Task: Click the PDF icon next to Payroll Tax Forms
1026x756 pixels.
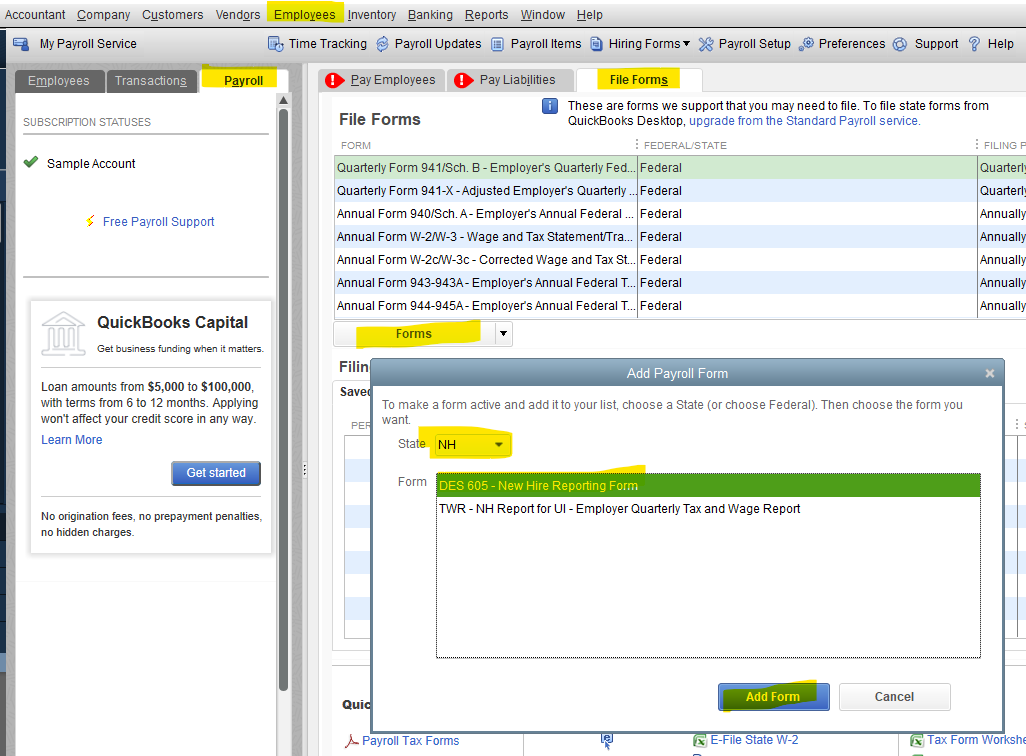Action: point(351,741)
